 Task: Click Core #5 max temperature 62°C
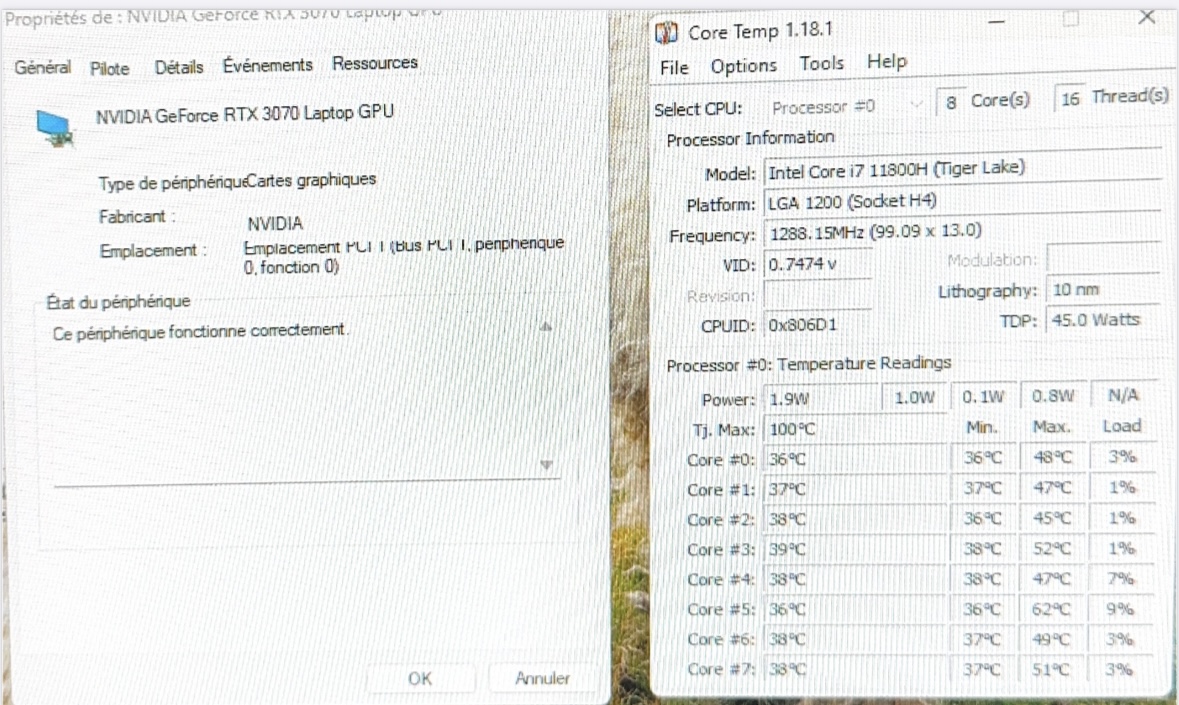[1052, 609]
